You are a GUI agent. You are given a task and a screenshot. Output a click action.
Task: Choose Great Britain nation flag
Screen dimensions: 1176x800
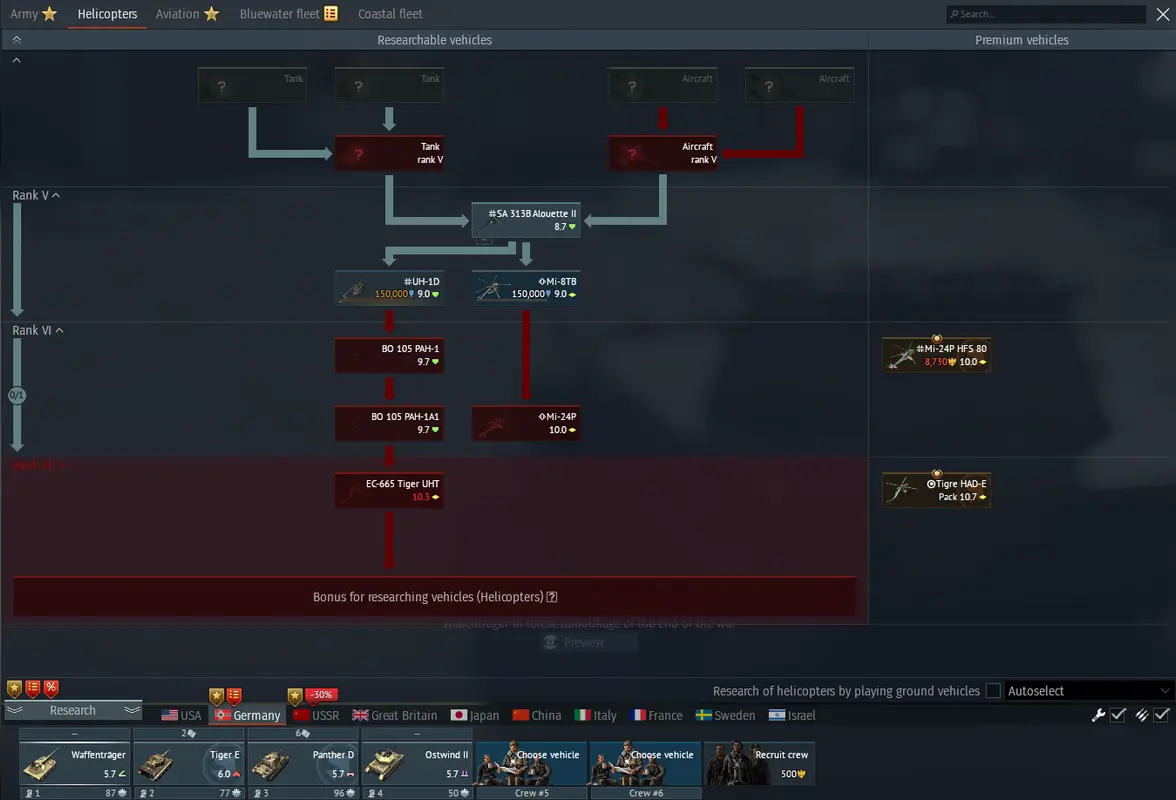(394, 715)
